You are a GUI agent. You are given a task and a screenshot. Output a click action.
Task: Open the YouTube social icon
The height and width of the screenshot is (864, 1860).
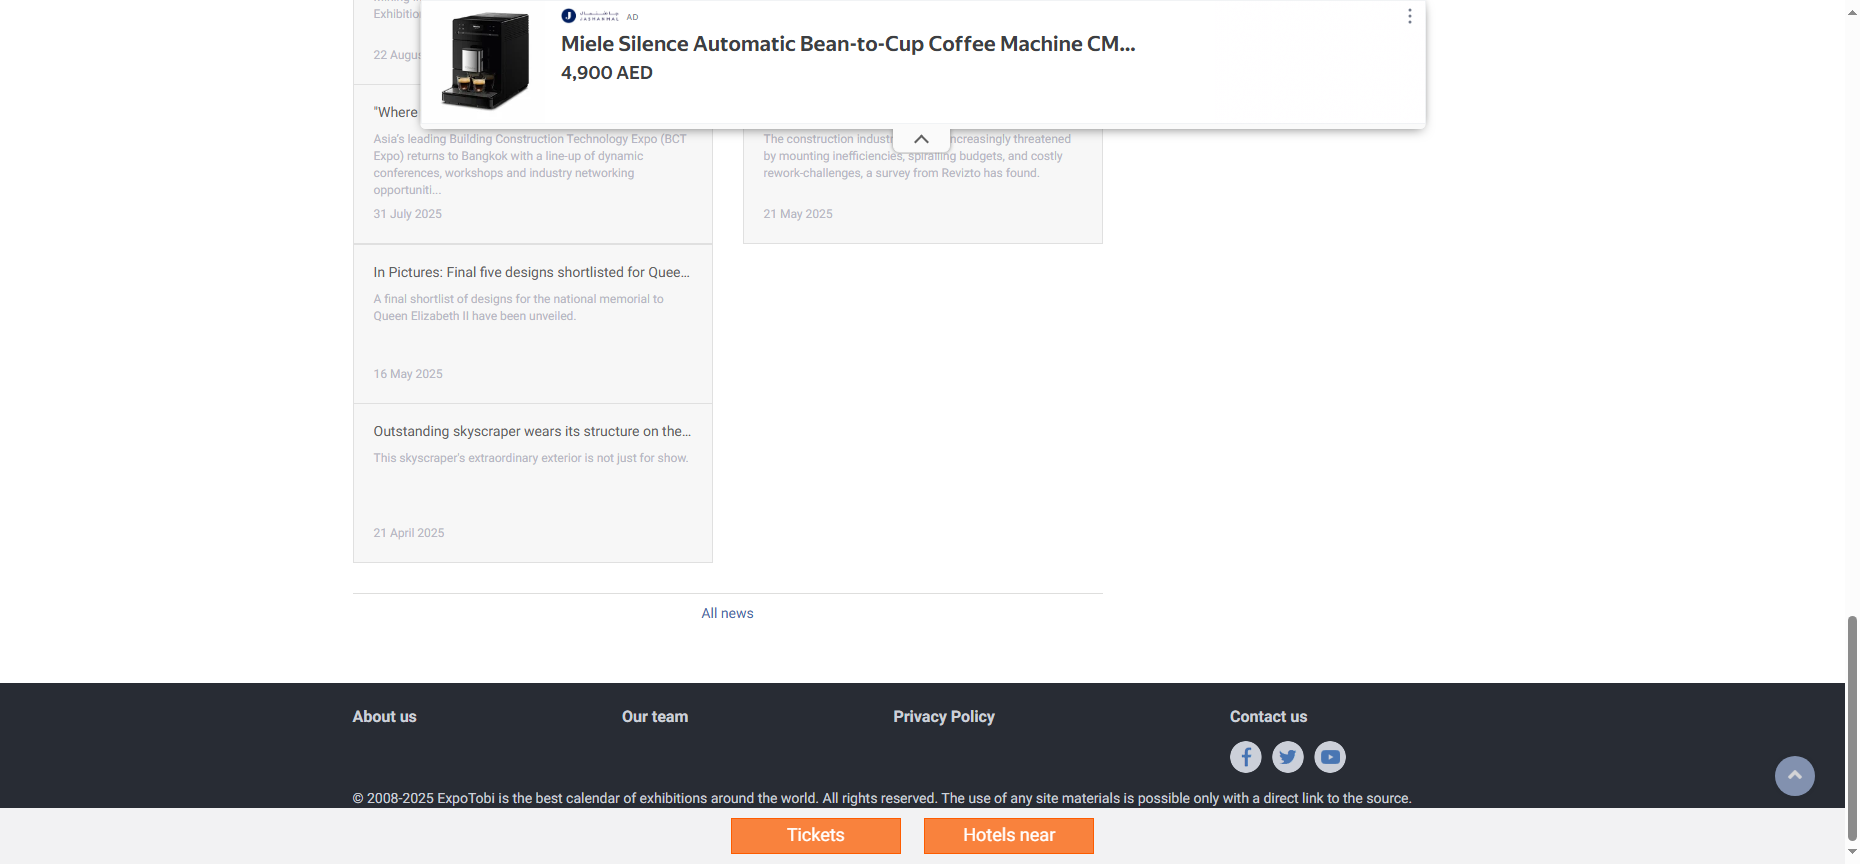tap(1329, 757)
